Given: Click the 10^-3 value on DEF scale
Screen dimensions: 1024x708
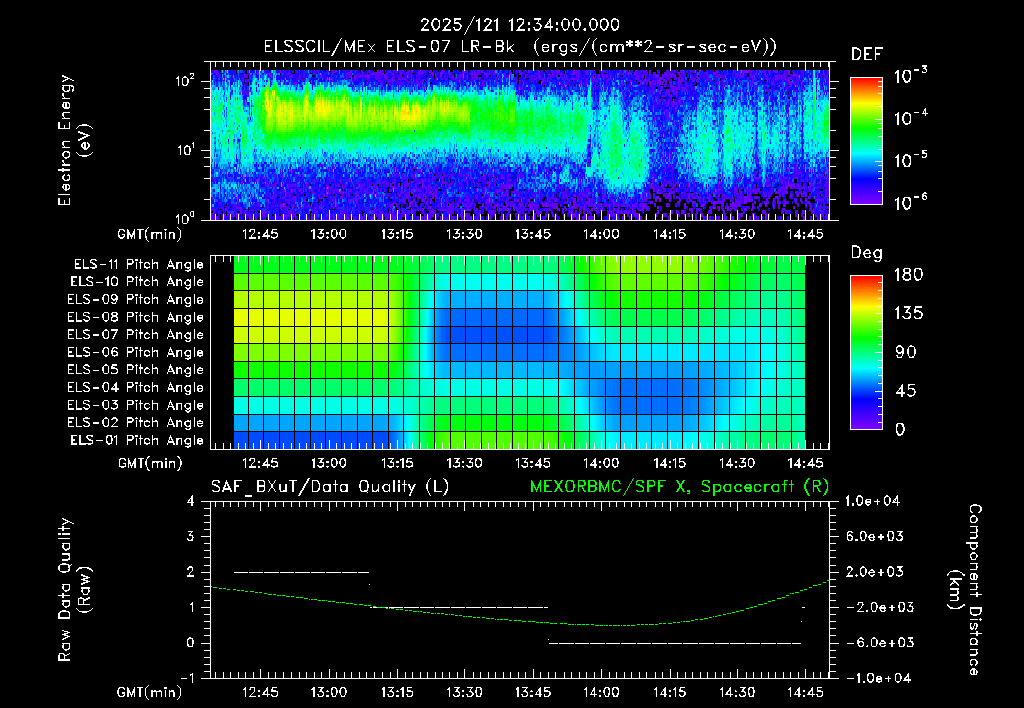Looking at the screenshot, I should tap(910, 76).
